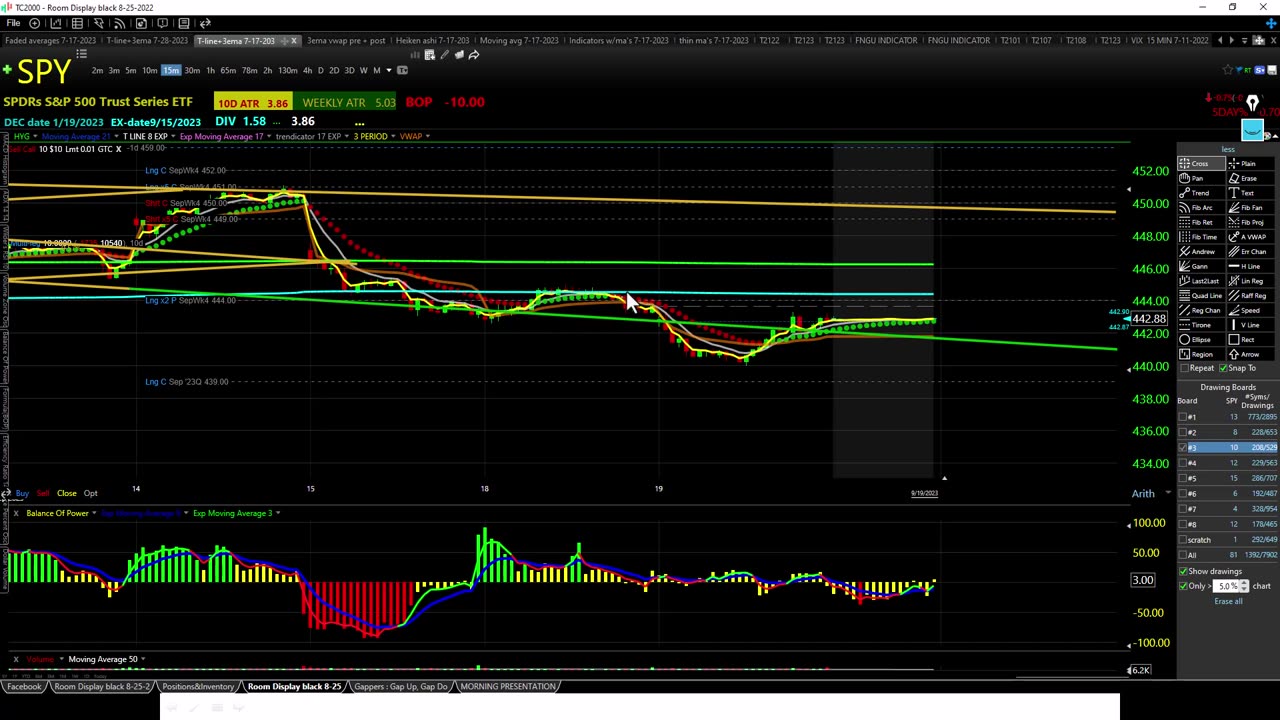This screenshot has width=1280, height=720.
Task: Select the A VWAP anchor tool
Action: point(1250,237)
